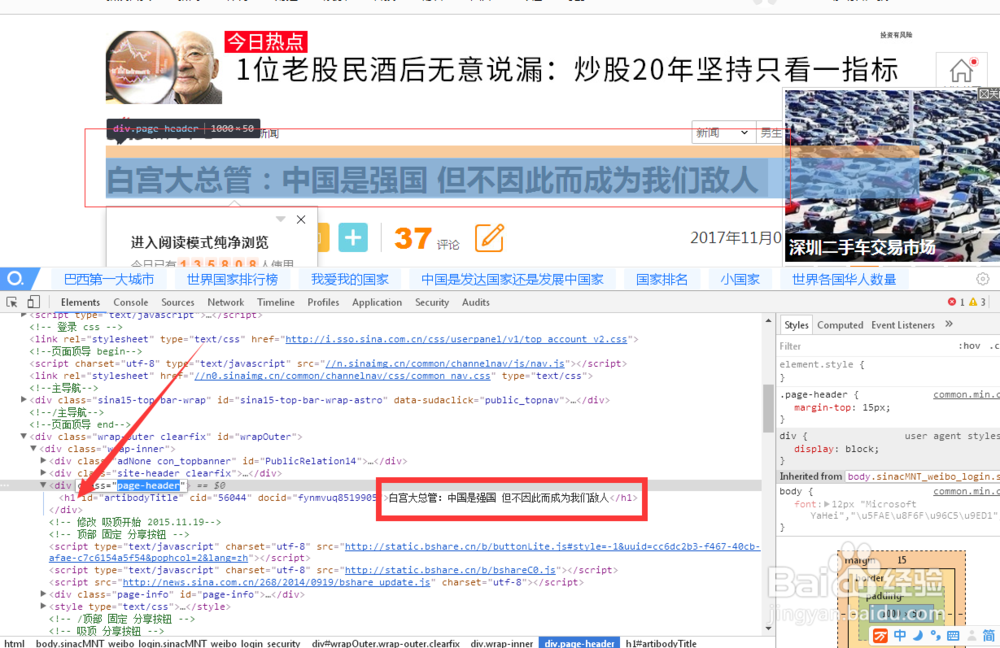Show more Styles pane tabs chevron
The image size is (1000, 648).
tap(949, 324)
